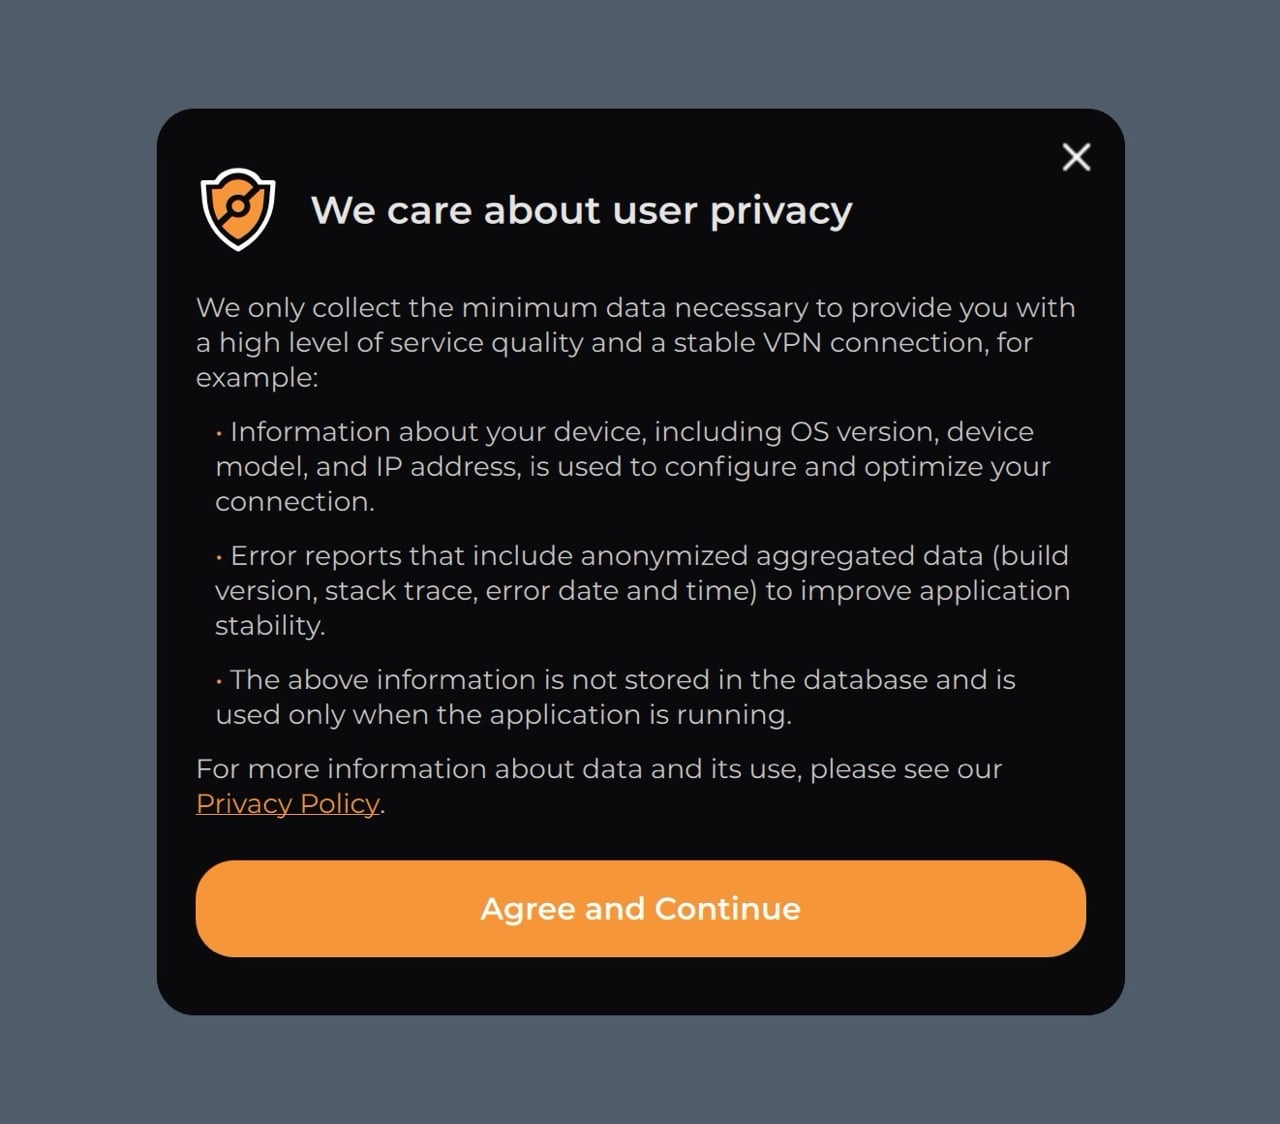This screenshot has height=1124, width=1280.
Task: Click the "We care about user privacy" heading
Action: pyautogui.click(x=581, y=211)
